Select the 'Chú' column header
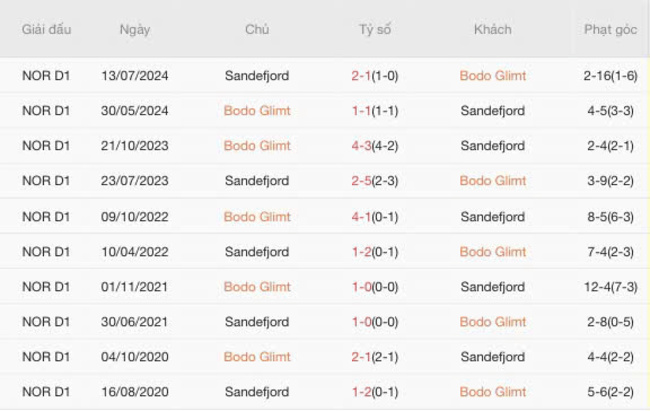This screenshot has height=411, width=650. pos(257,30)
